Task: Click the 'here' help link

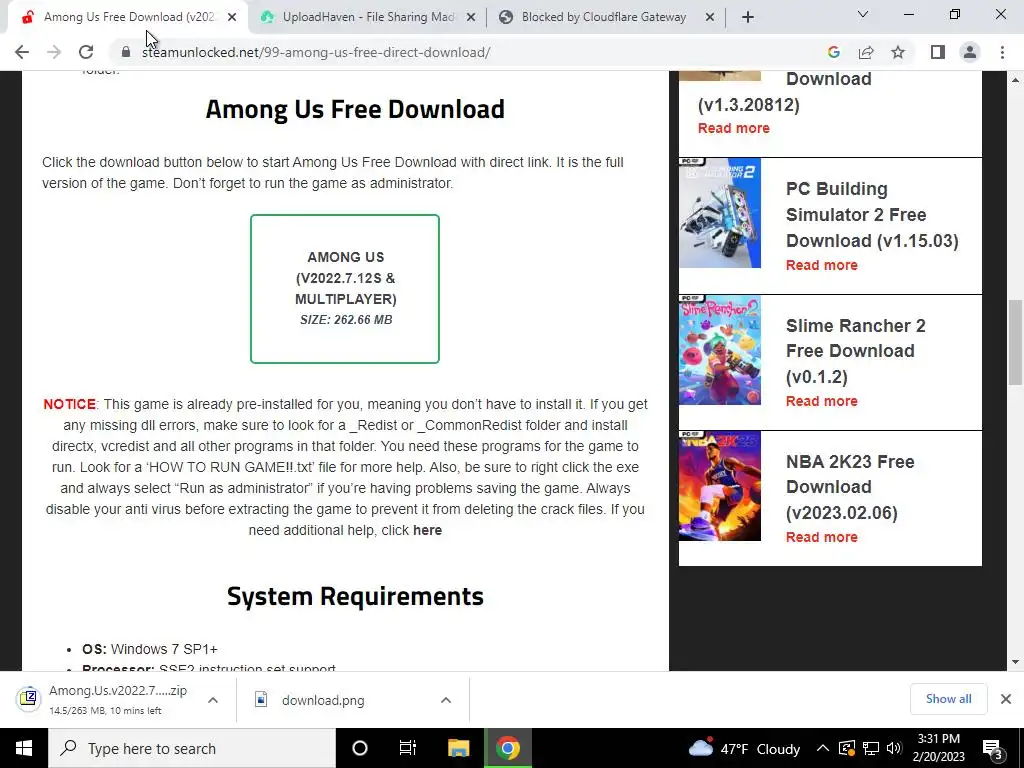Action: click(x=427, y=530)
